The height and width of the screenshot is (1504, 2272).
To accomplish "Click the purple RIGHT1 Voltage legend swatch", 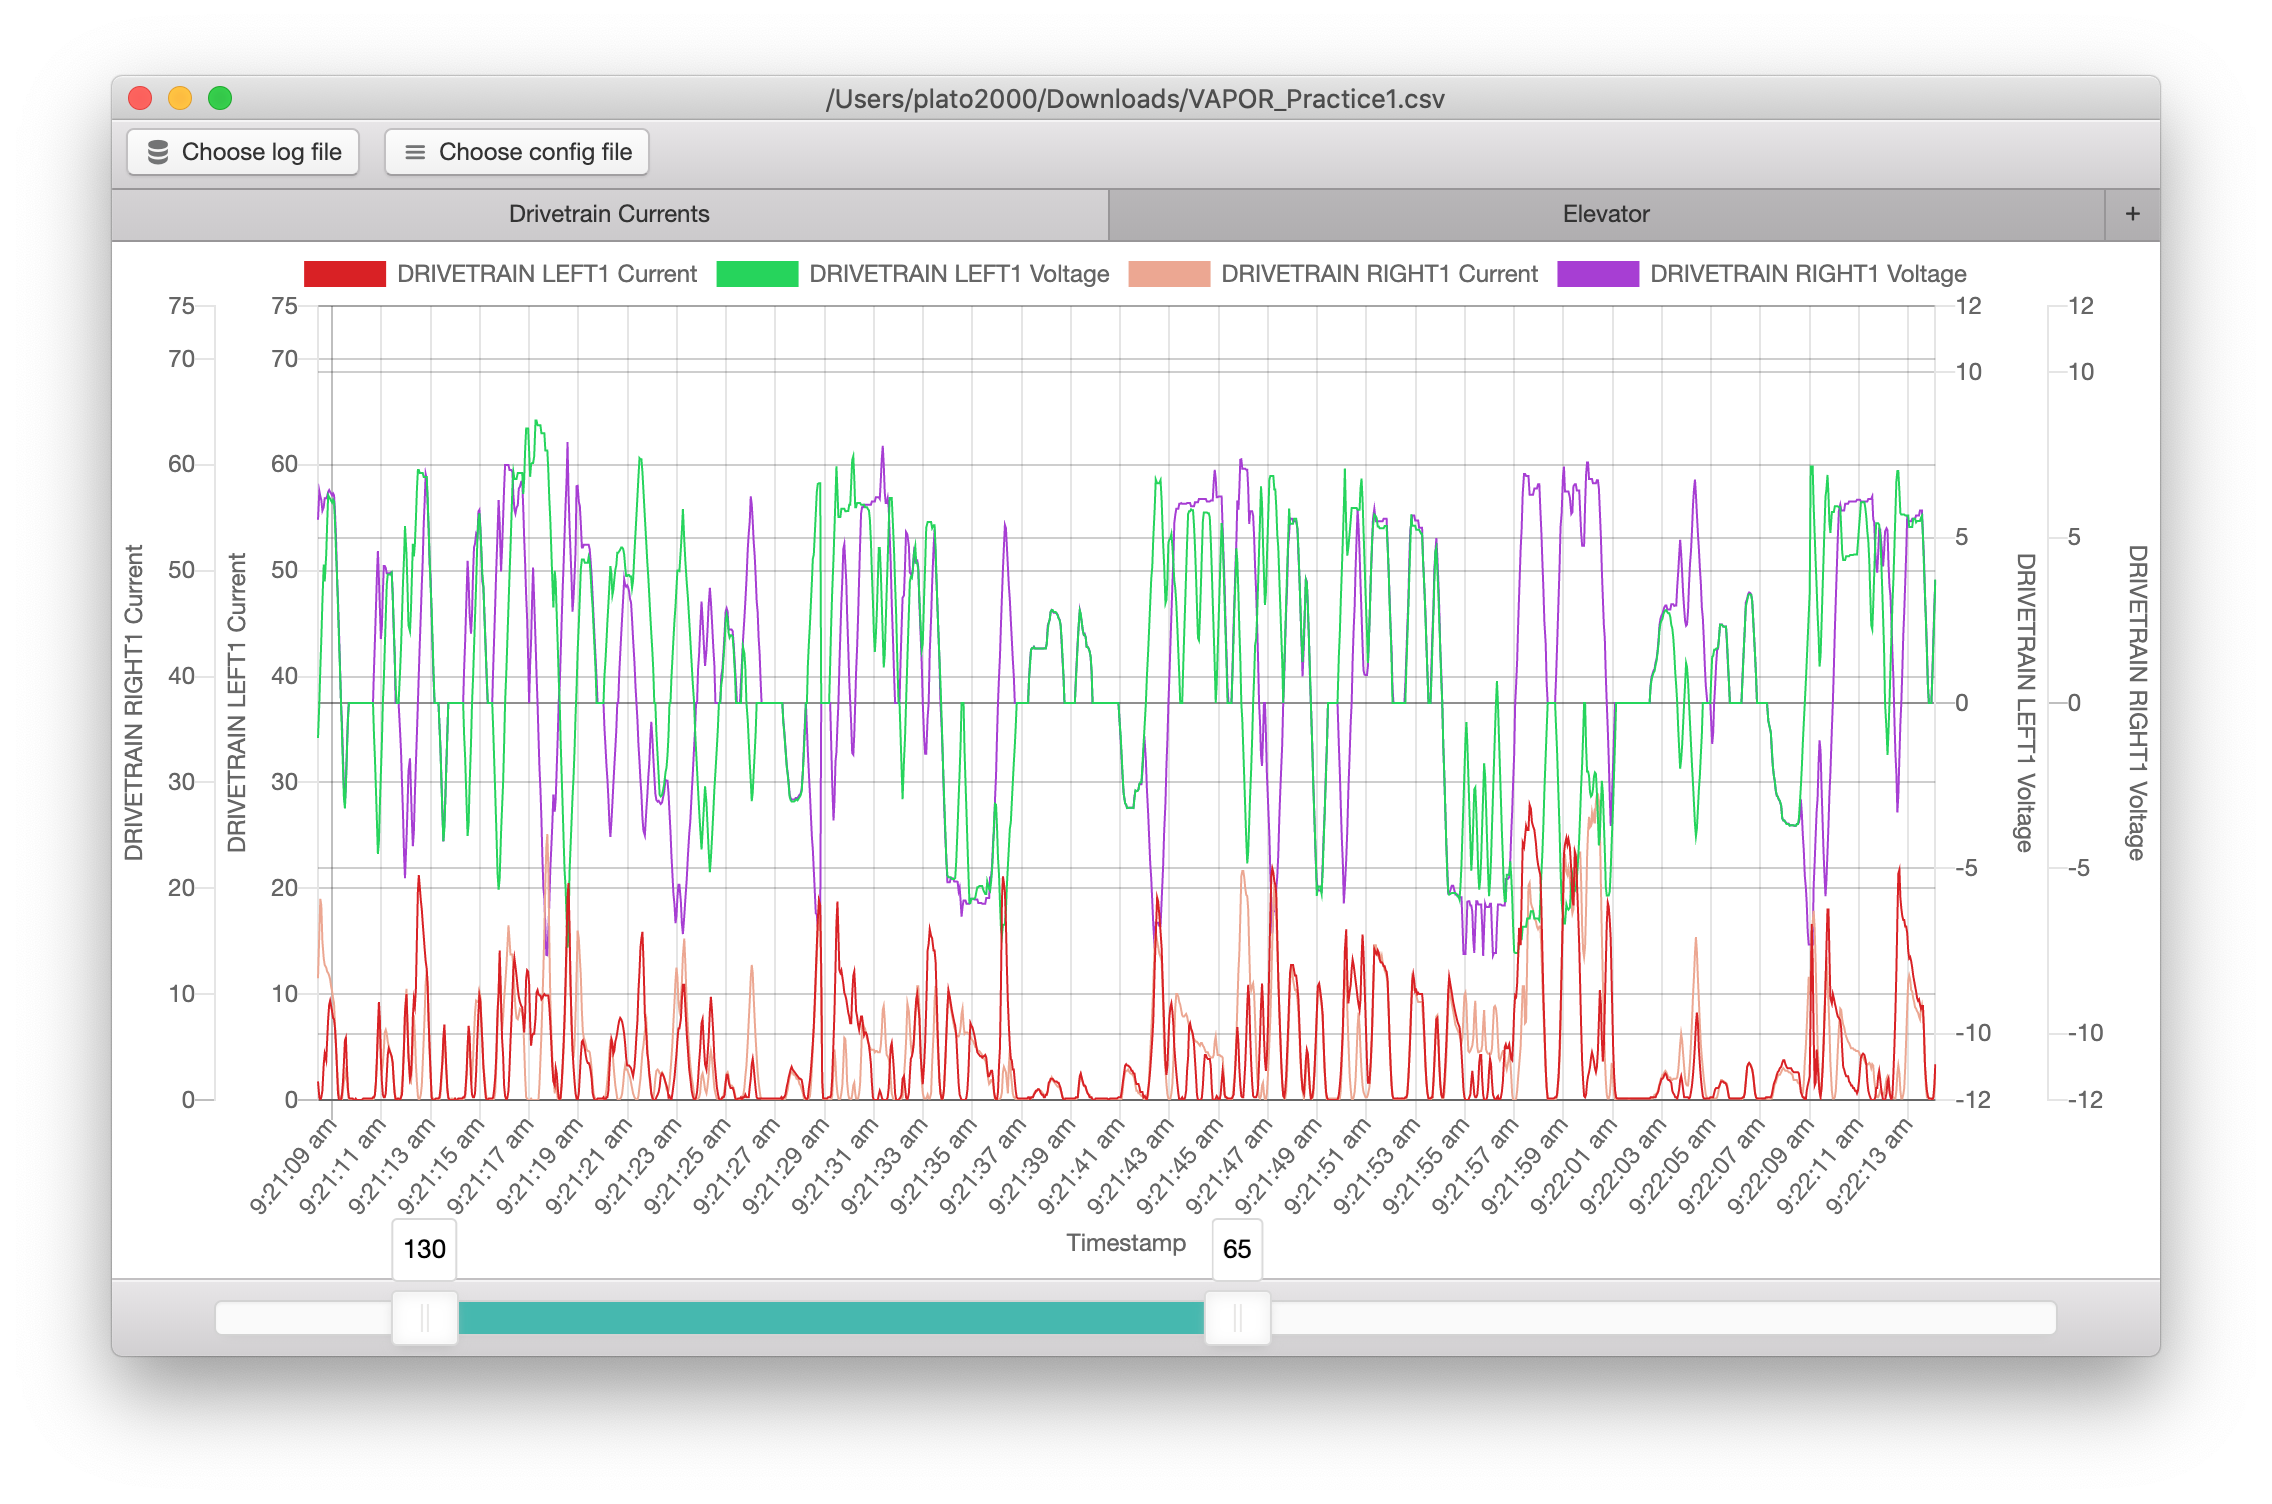I will coord(1597,274).
